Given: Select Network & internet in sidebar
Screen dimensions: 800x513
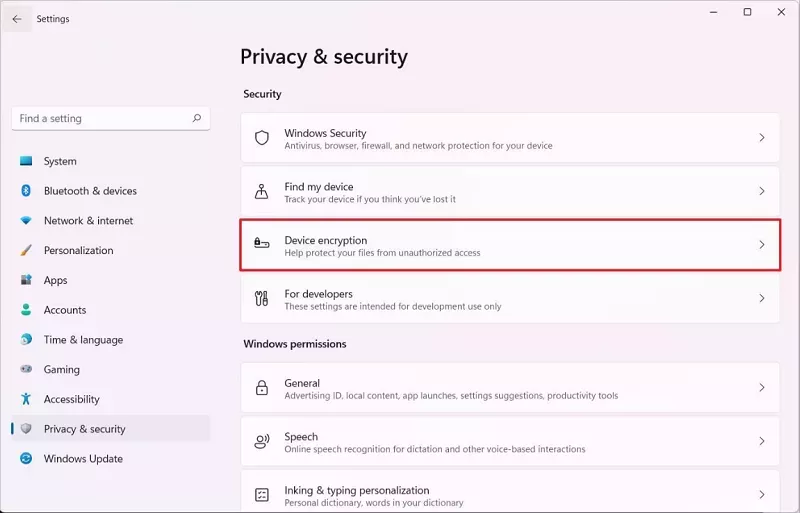Looking at the screenshot, I should pos(88,221).
